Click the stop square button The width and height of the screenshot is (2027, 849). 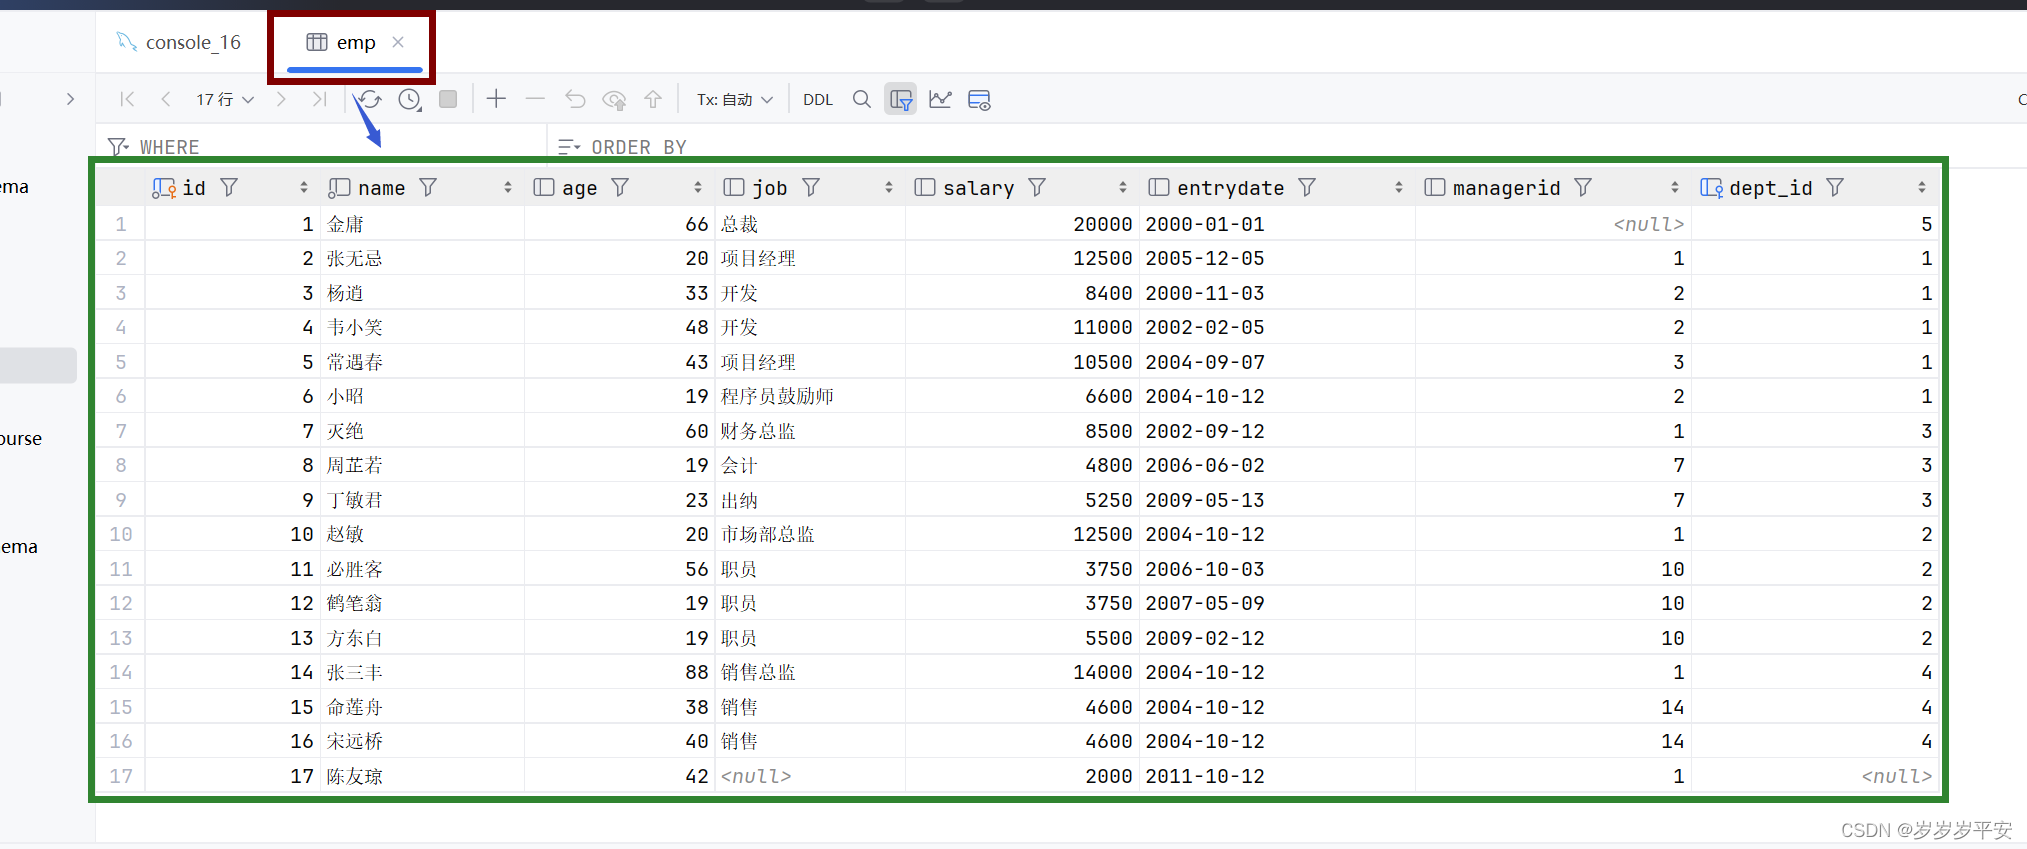coord(448,99)
